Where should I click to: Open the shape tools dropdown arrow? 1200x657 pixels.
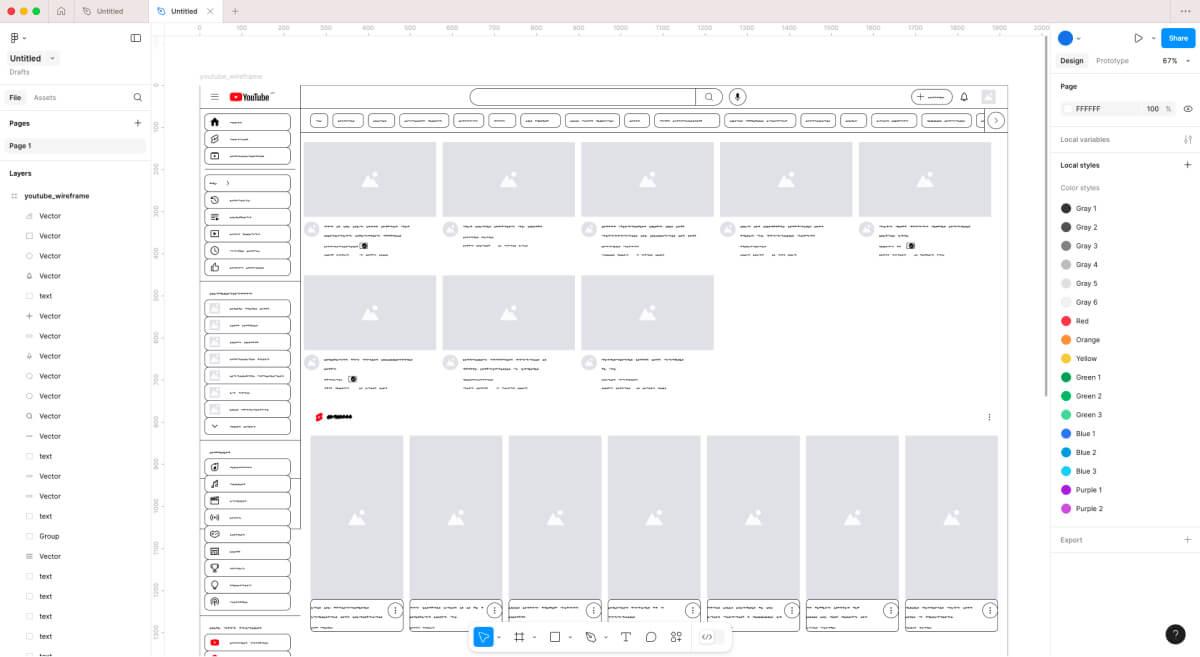pyautogui.click(x=570, y=637)
